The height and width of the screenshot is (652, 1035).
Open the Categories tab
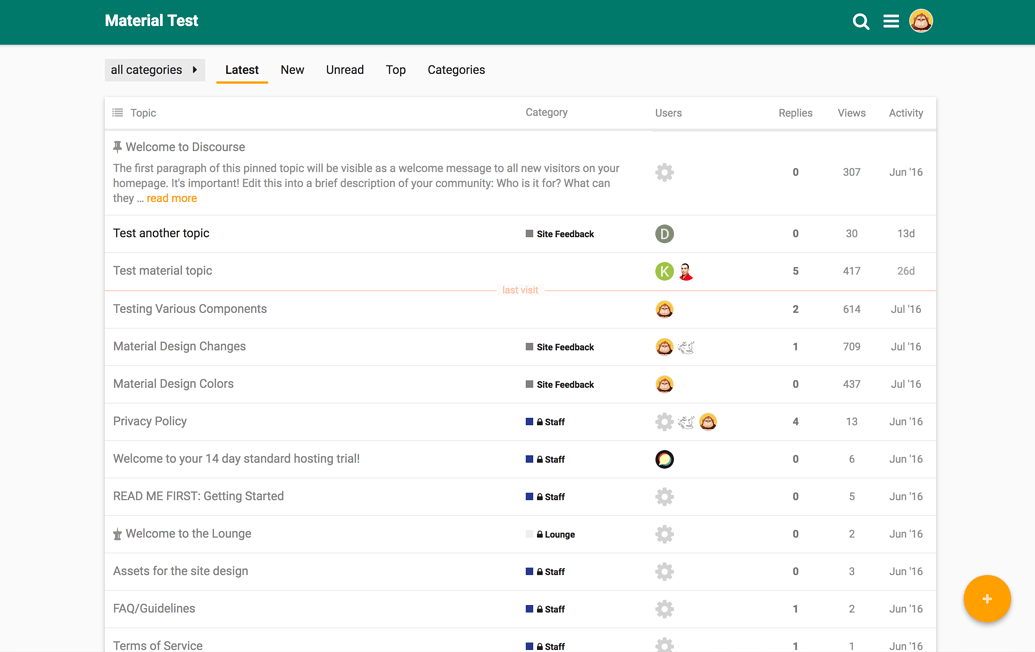(x=456, y=70)
